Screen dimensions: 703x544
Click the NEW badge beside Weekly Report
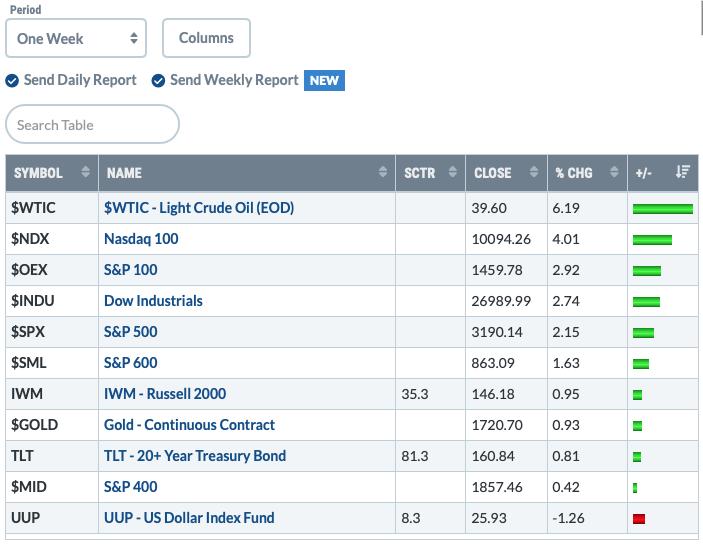pos(324,81)
